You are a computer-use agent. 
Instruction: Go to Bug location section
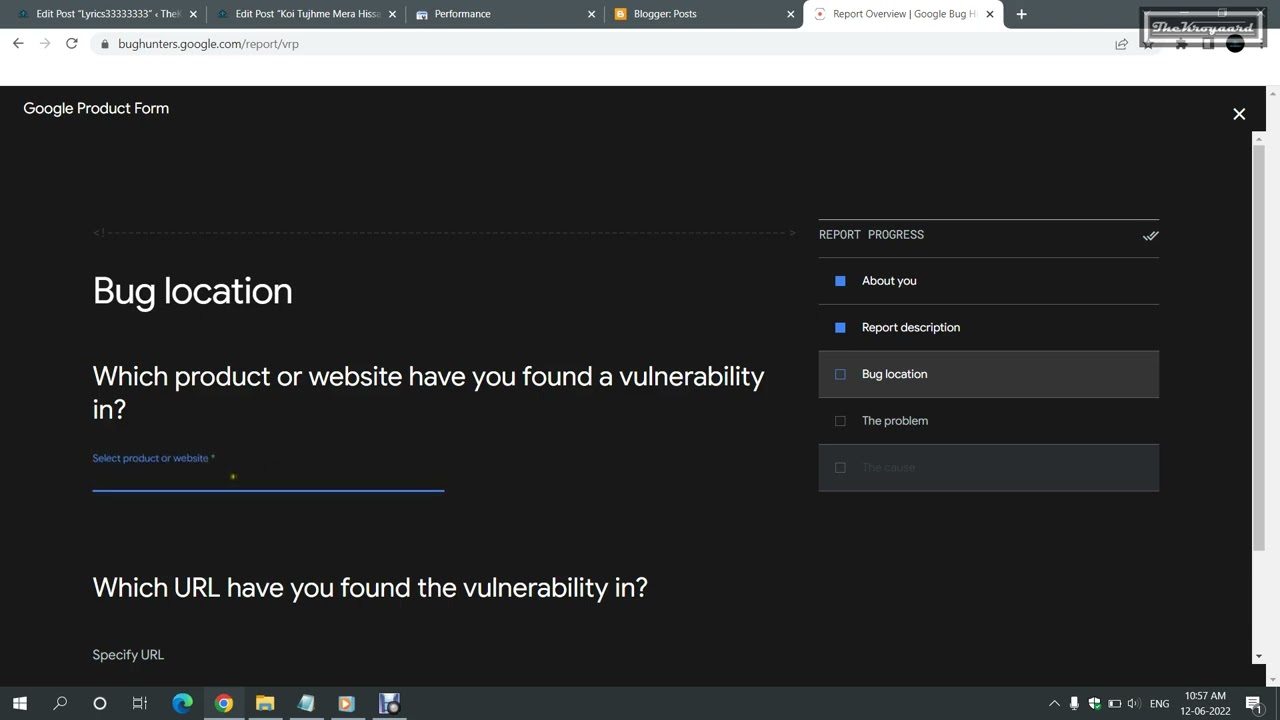[x=988, y=374]
